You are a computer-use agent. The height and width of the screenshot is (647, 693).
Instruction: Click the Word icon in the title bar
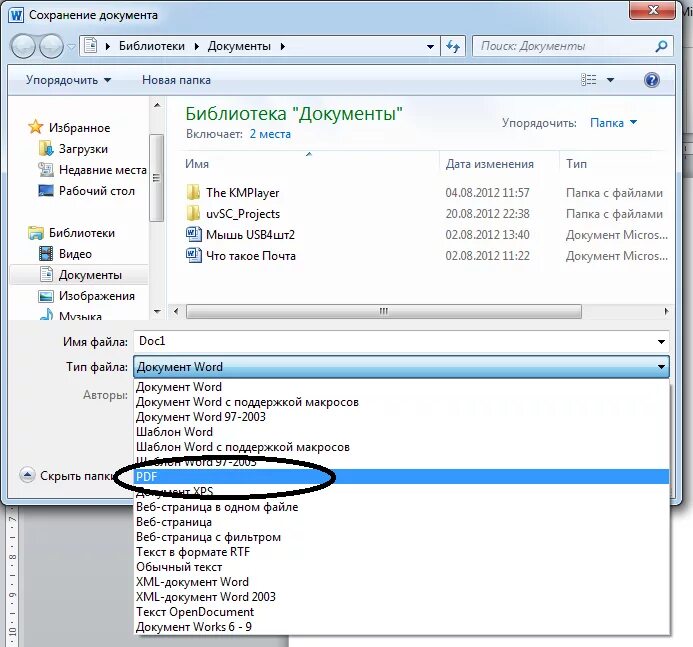(16, 15)
